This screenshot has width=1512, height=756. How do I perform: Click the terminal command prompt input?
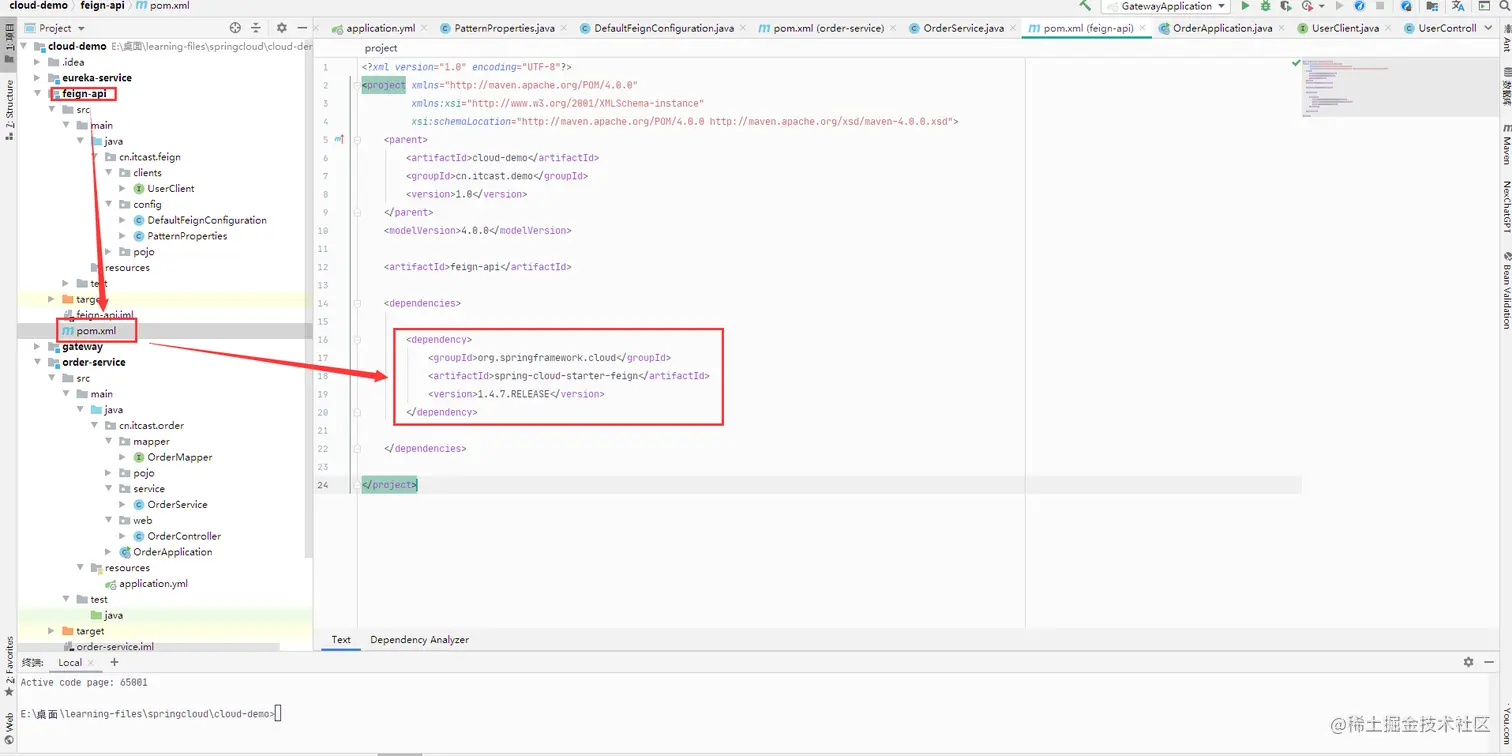coord(278,714)
